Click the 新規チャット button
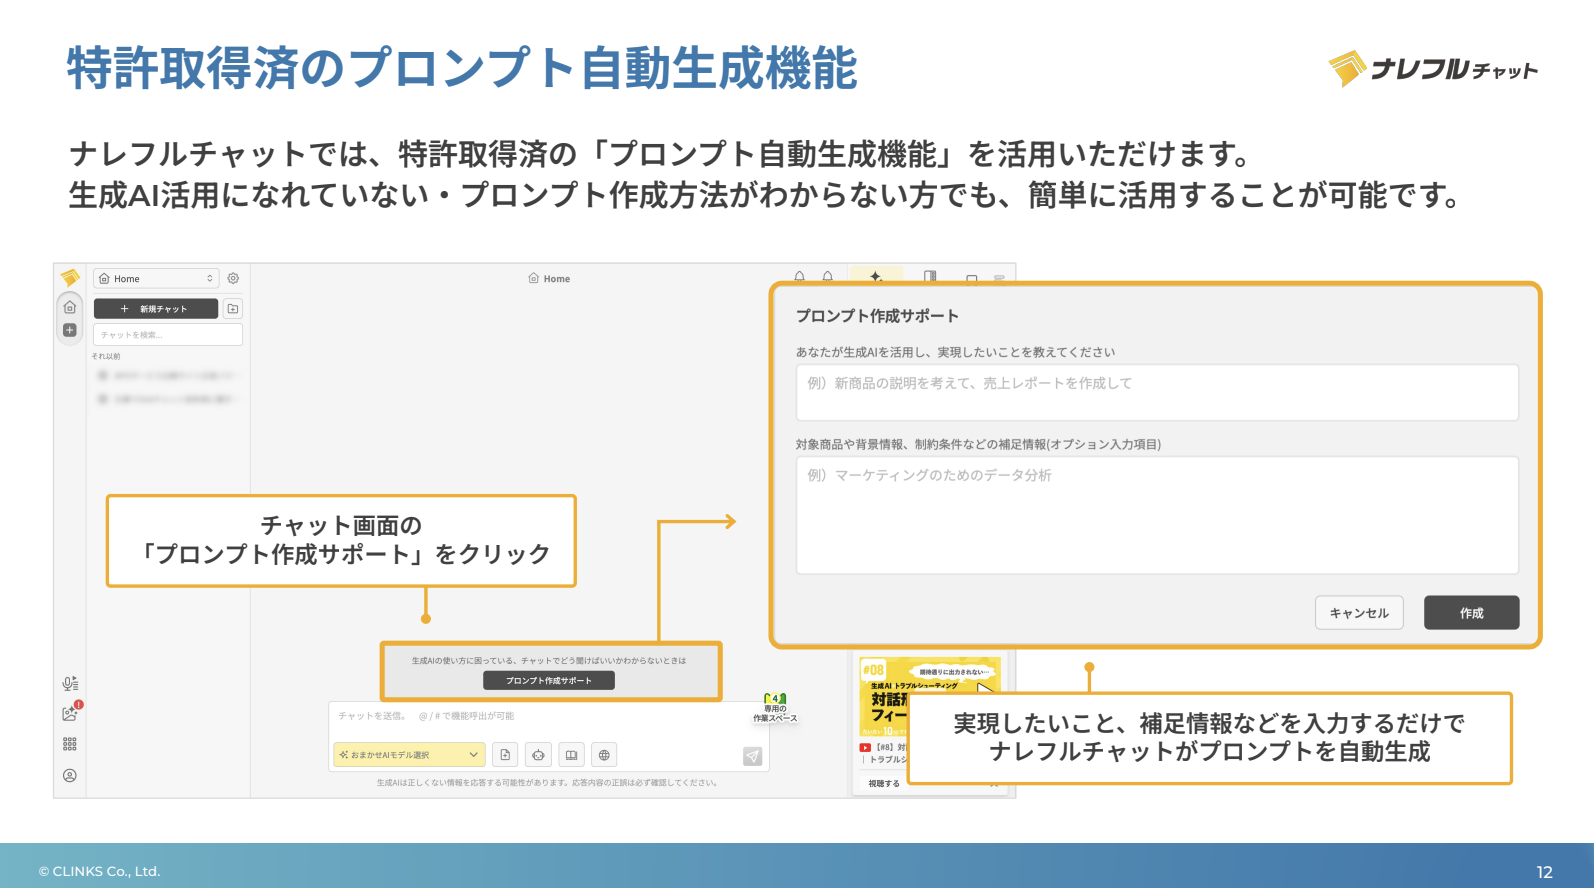The width and height of the screenshot is (1594, 888). [156, 309]
